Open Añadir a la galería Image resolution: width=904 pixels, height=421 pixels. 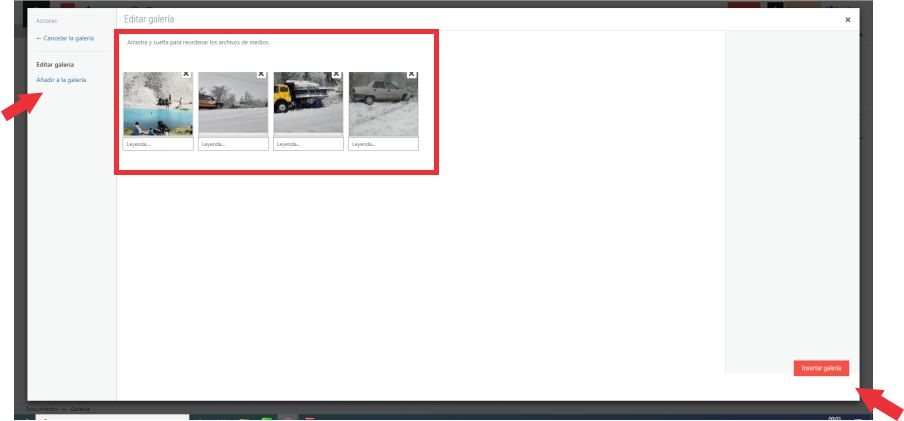pos(61,79)
